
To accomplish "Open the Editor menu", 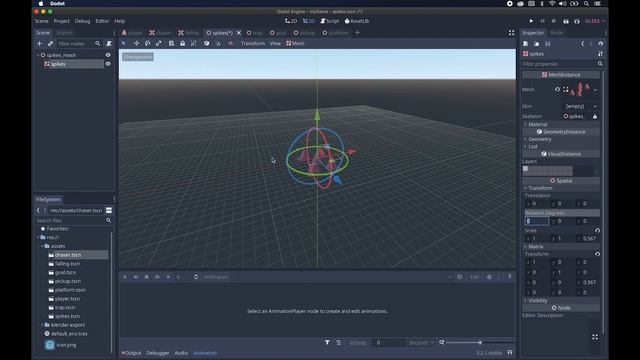I will (x=102, y=21).
